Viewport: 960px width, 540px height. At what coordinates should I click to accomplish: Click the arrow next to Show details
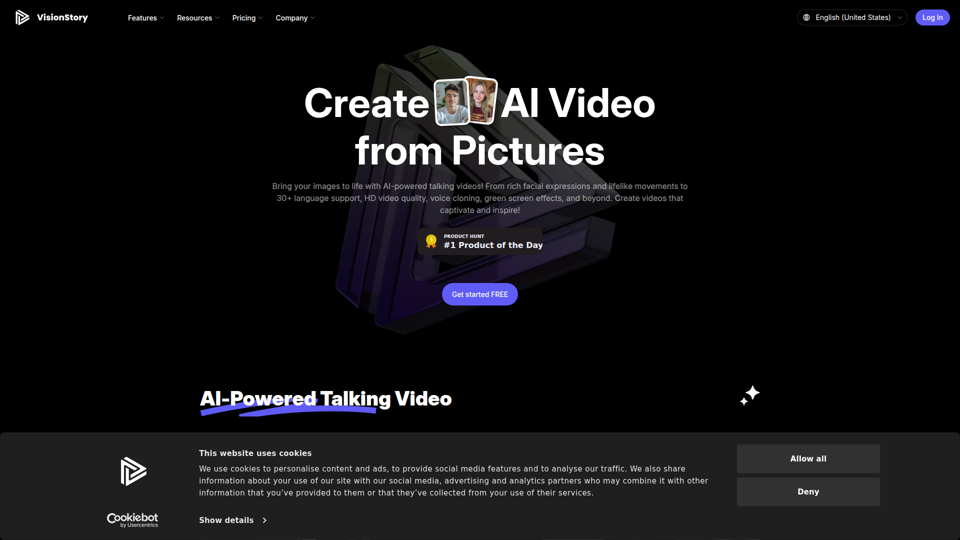[264, 520]
